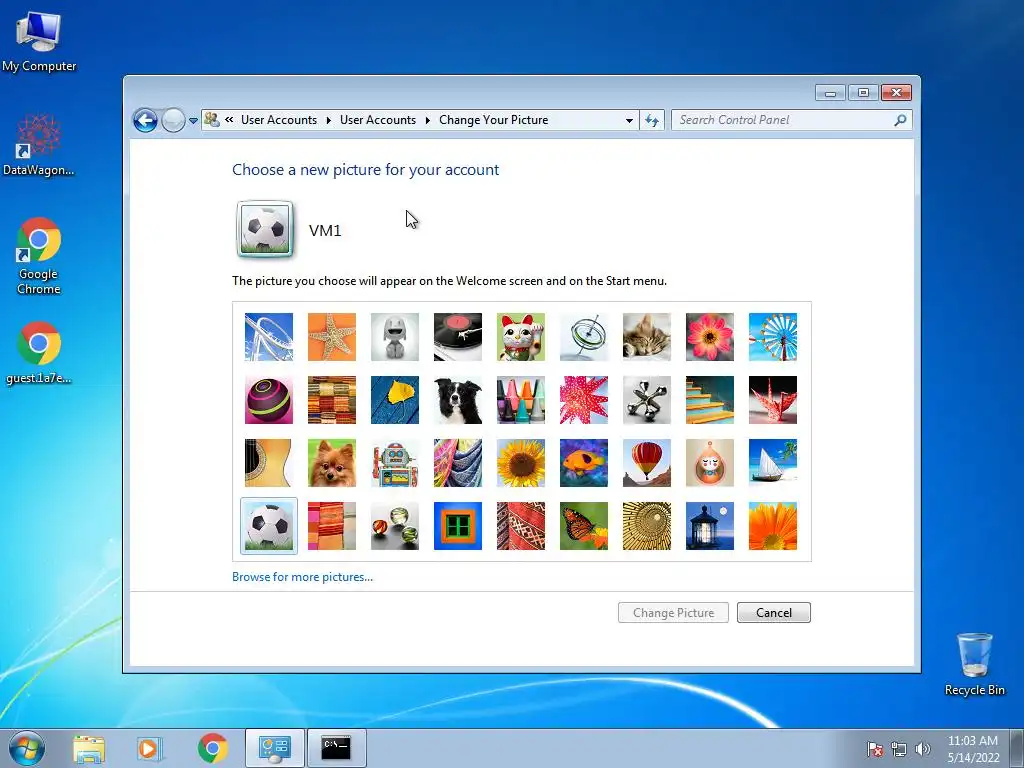
Task: Choose the black and white dog picture
Action: (x=458, y=400)
